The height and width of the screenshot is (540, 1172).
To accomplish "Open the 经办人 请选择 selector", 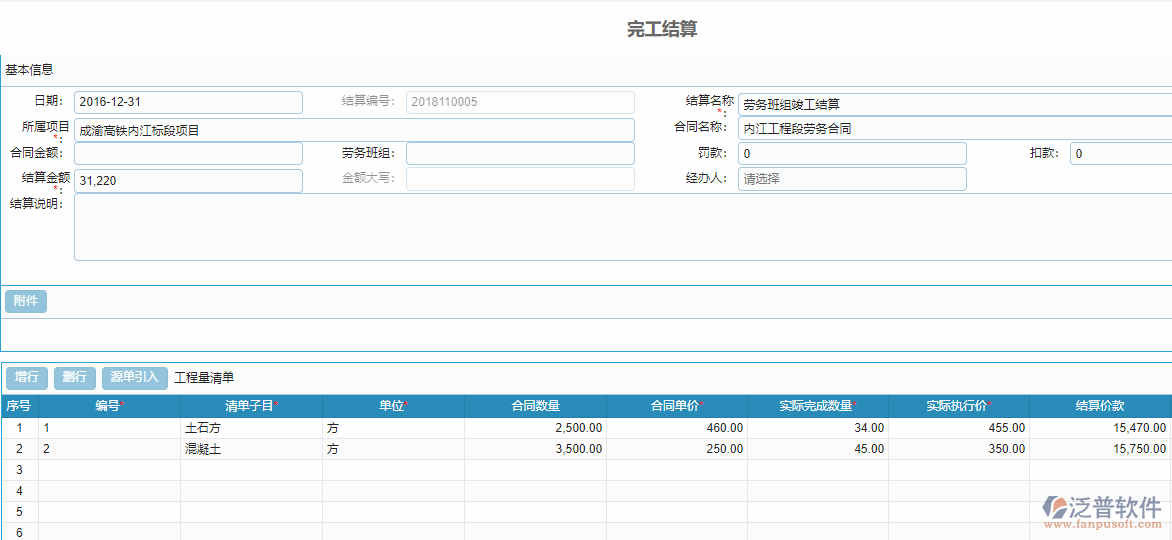I will click(851, 179).
